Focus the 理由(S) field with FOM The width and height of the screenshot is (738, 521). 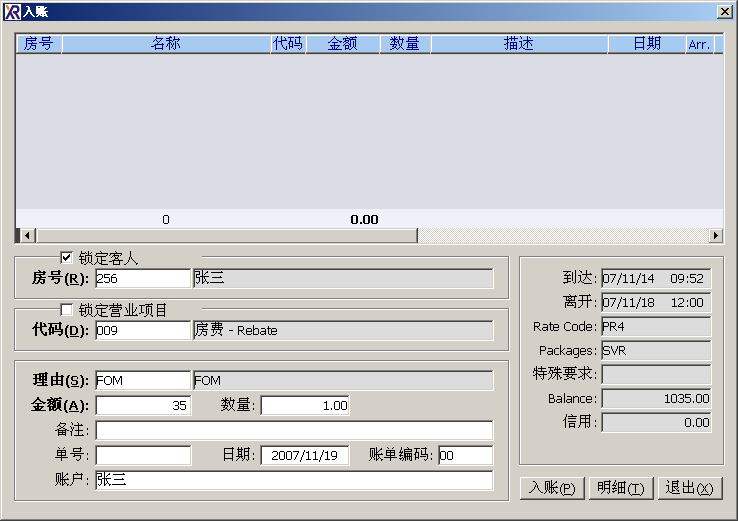143,380
